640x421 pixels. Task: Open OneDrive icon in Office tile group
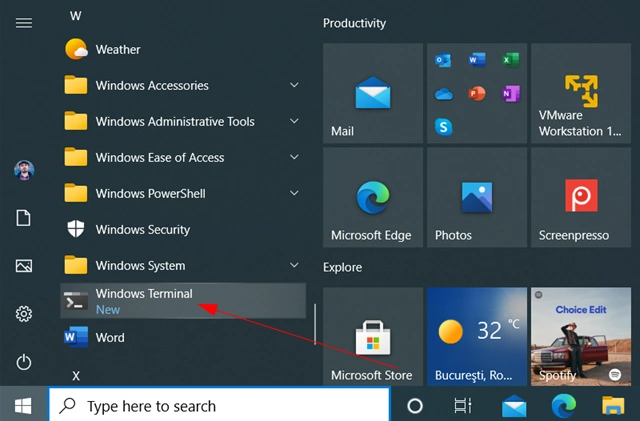pyautogui.click(x=443, y=94)
